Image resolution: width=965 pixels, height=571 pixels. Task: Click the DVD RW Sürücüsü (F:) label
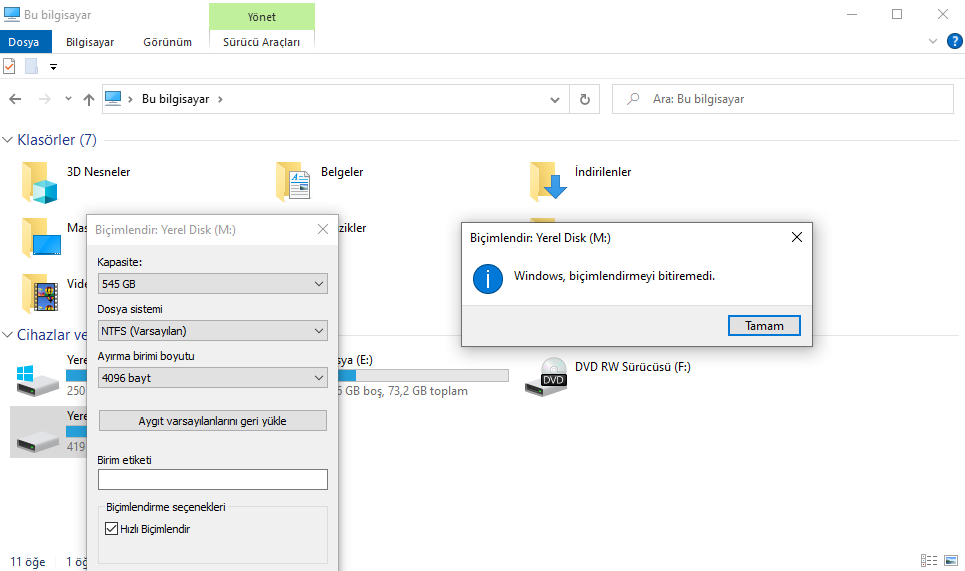click(x=633, y=367)
